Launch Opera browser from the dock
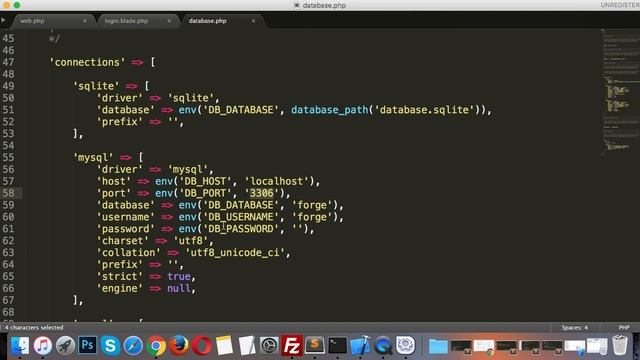 pyautogui.click(x=201, y=346)
